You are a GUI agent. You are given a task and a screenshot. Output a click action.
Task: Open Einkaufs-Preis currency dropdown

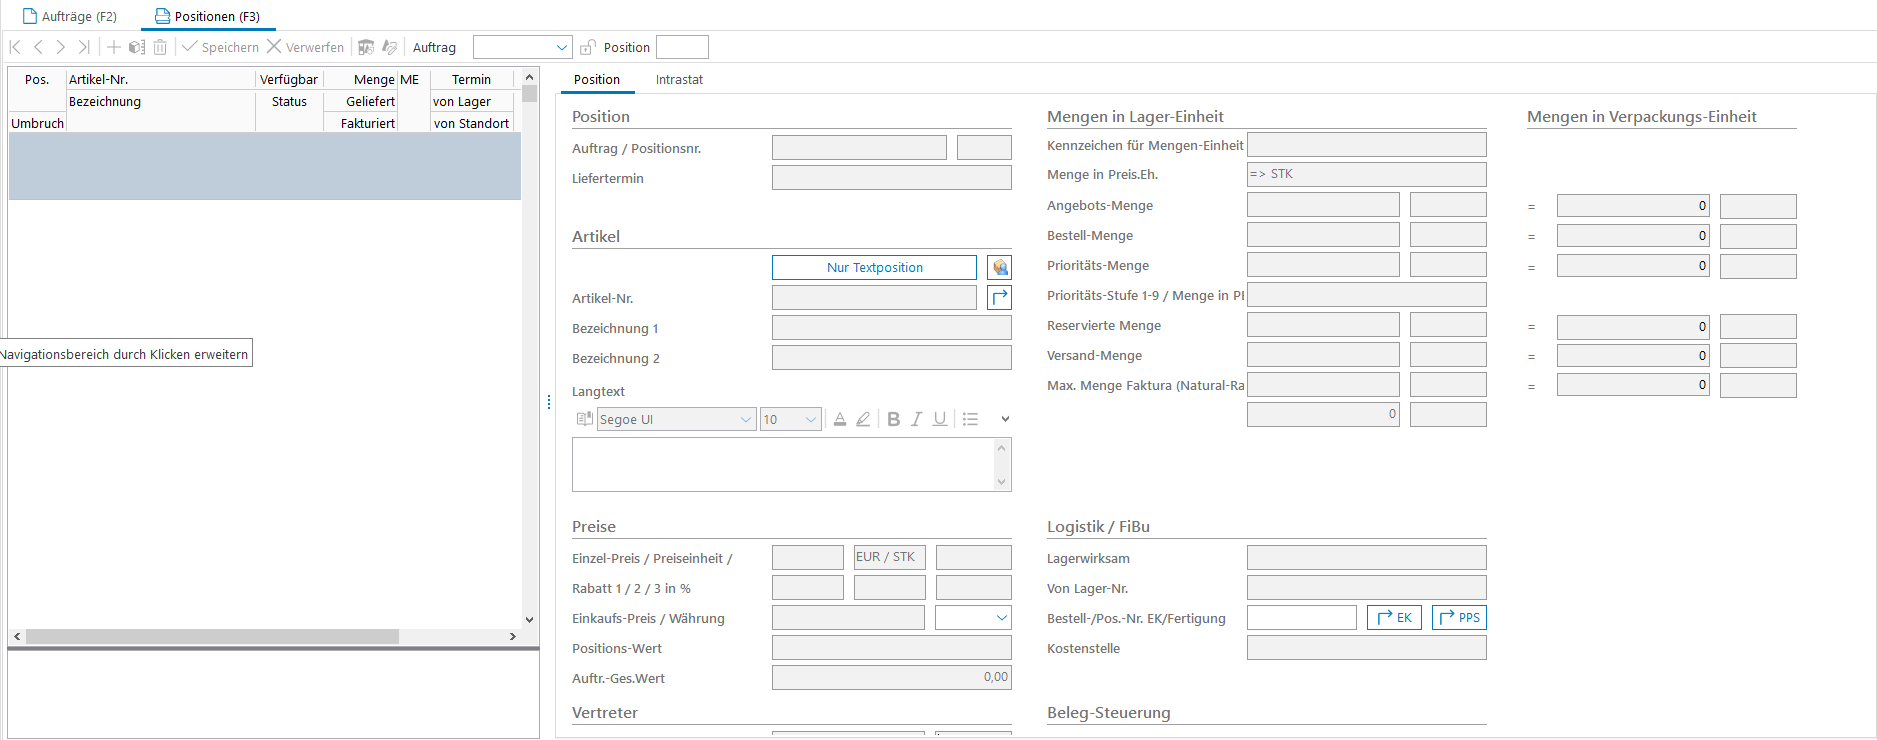point(1001,618)
